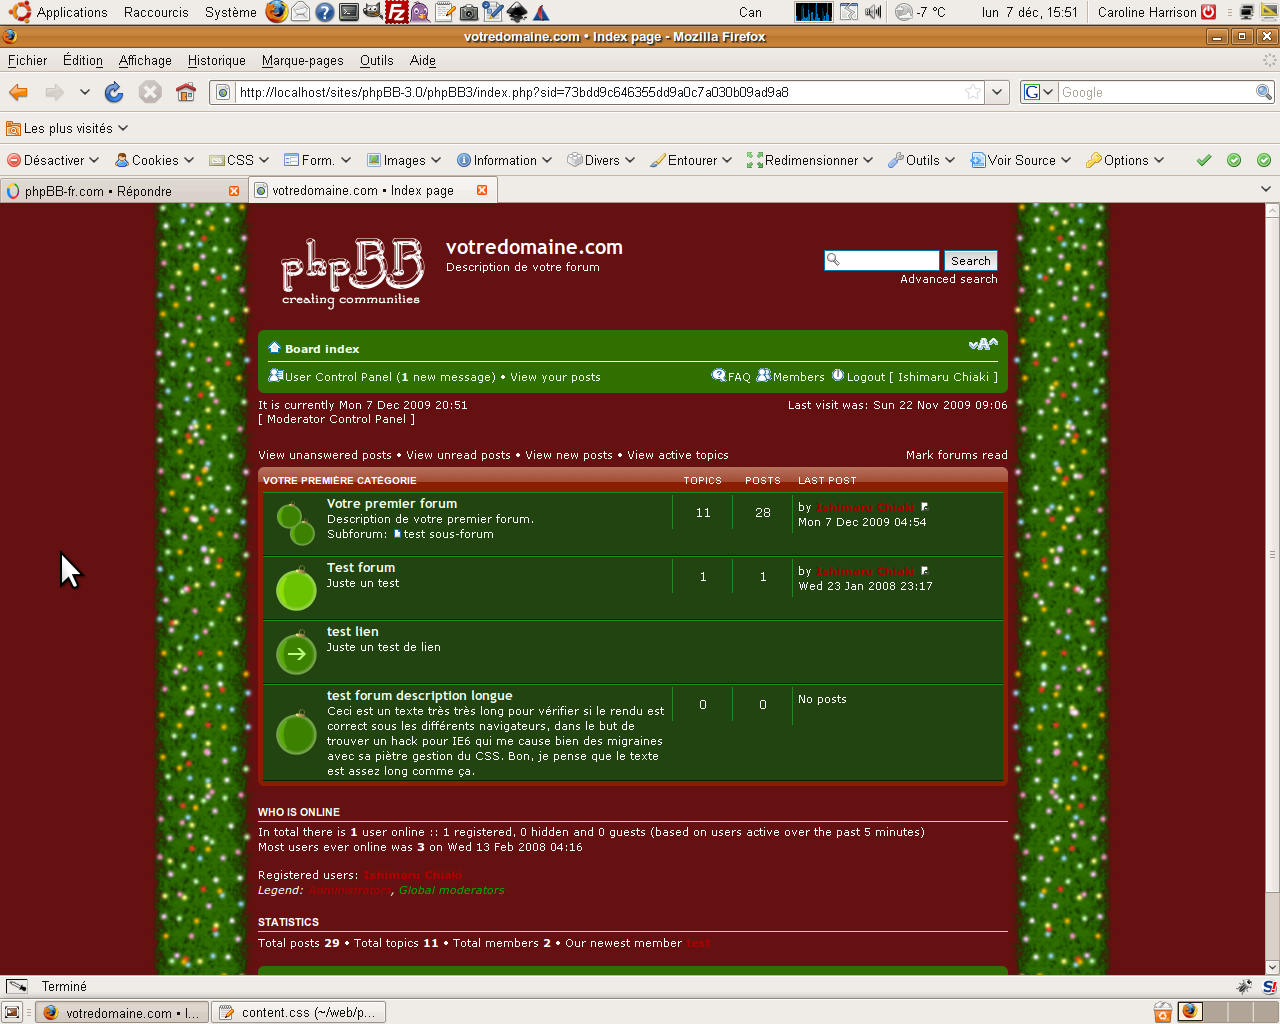Click Logout [ Ishimaru Chiaki ]
Image resolution: width=1280 pixels, height=1024 pixels.
tap(922, 377)
